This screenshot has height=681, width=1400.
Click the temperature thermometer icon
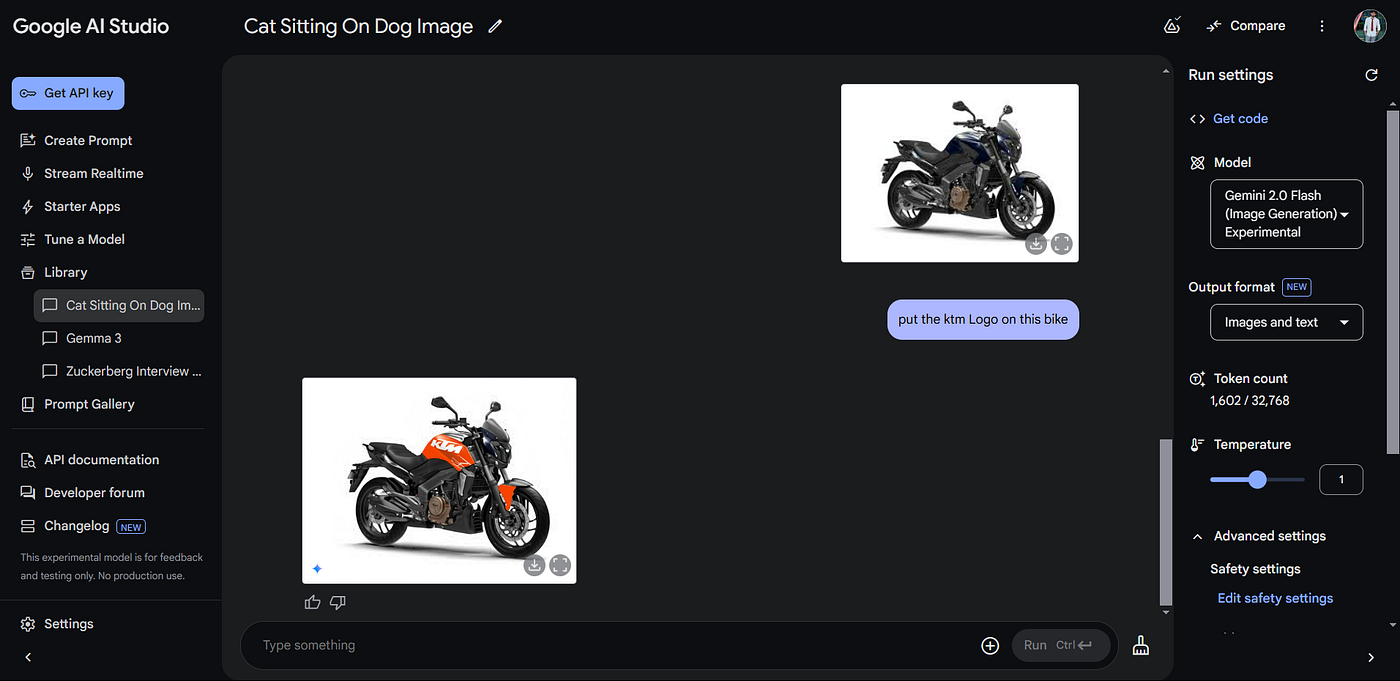1197,445
